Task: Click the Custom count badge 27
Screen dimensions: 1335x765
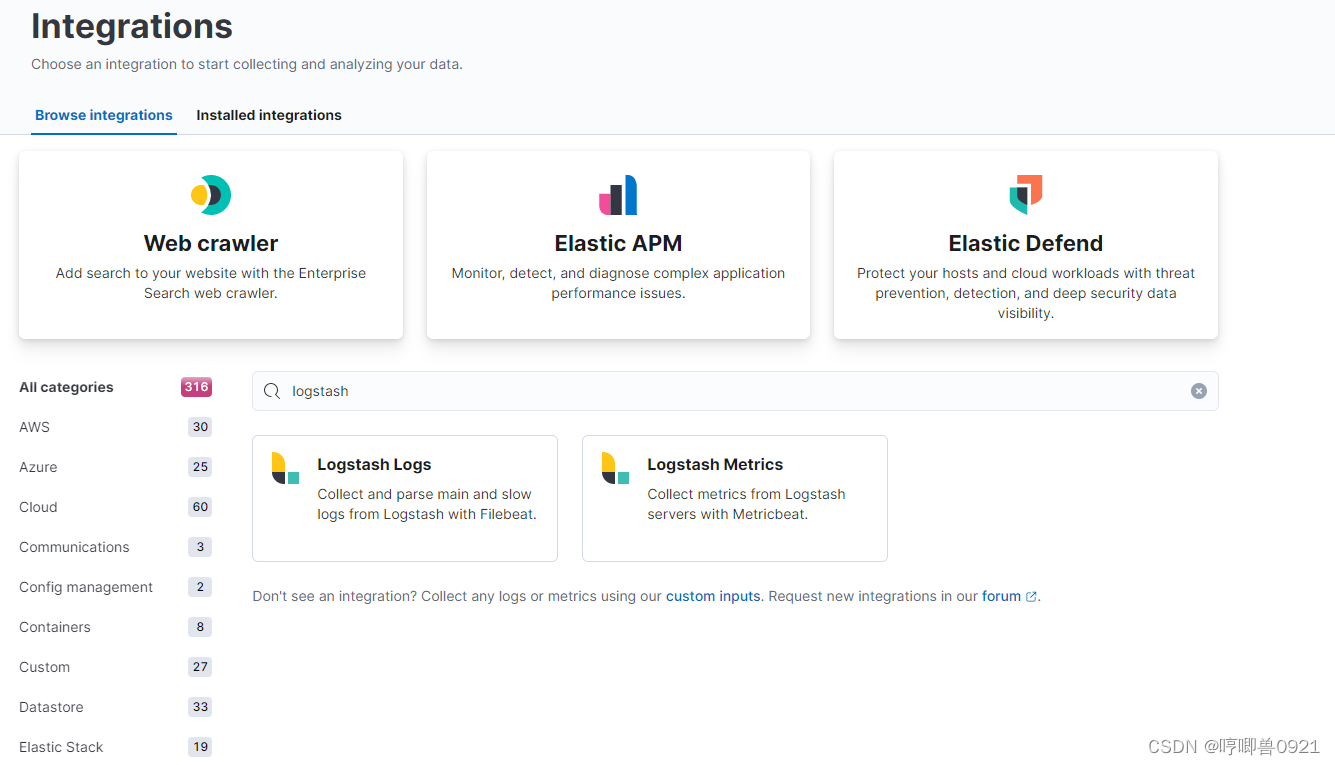Action: click(200, 667)
